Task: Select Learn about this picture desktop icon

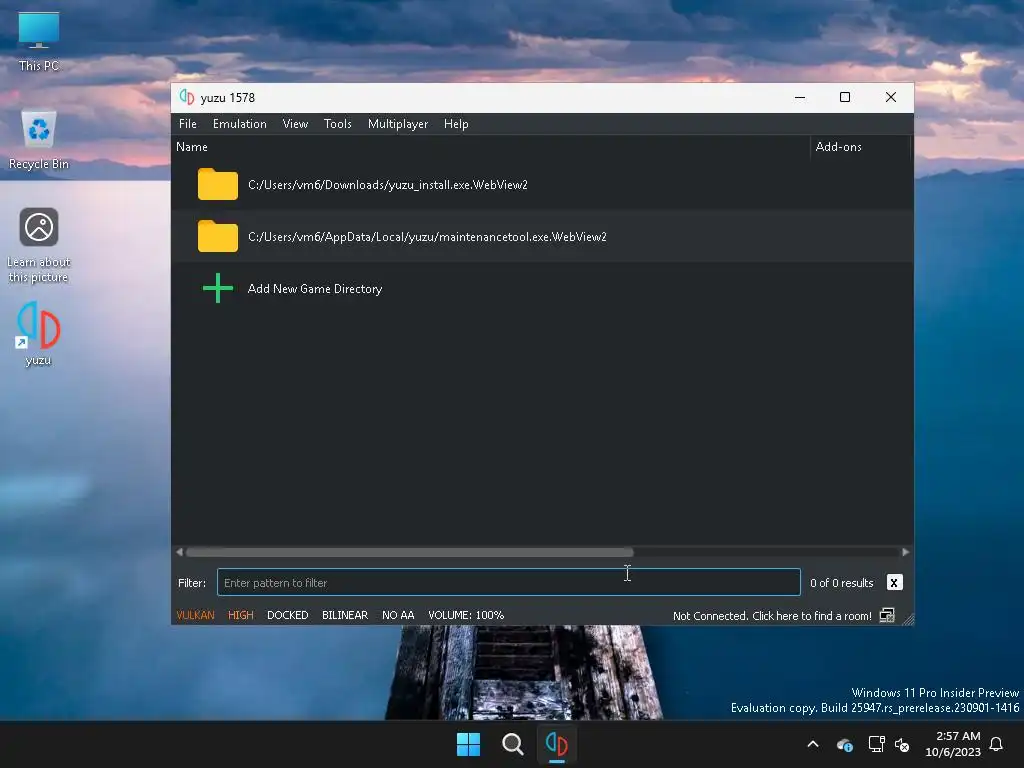Action: pyautogui.click(x=39, y=246)
